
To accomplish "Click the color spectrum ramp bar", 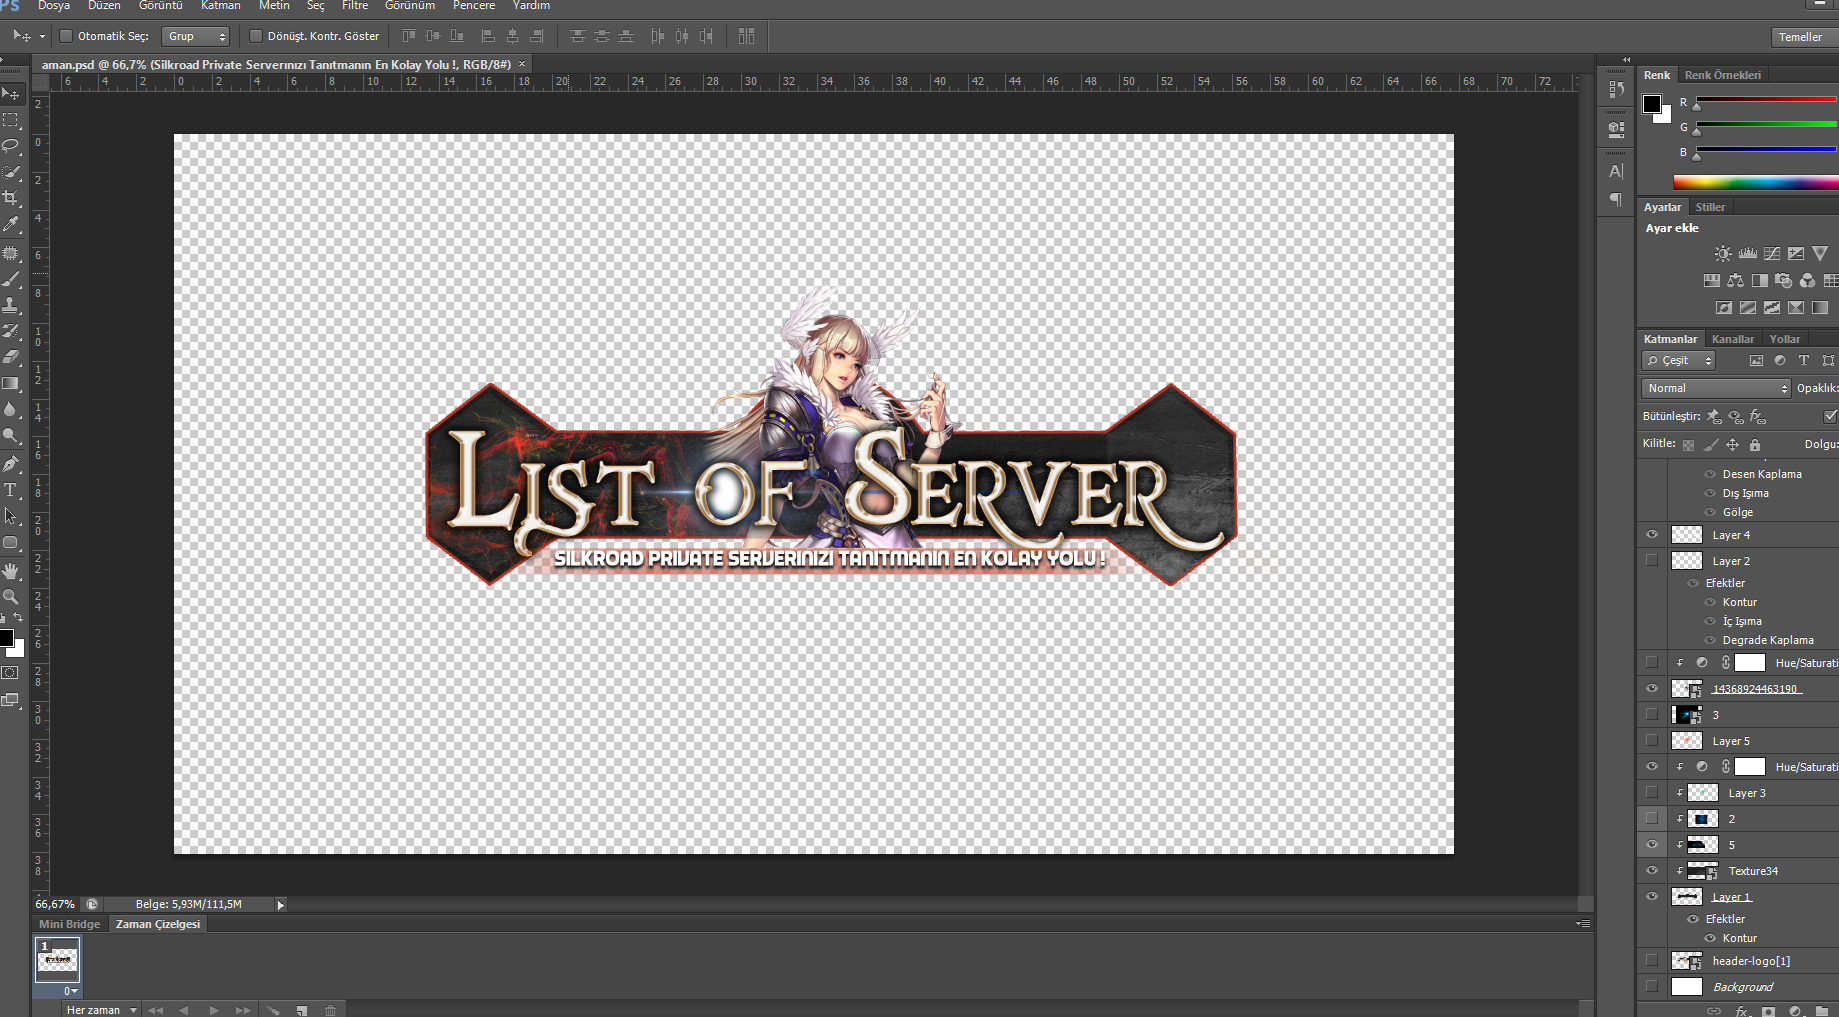I will 1756,182.
